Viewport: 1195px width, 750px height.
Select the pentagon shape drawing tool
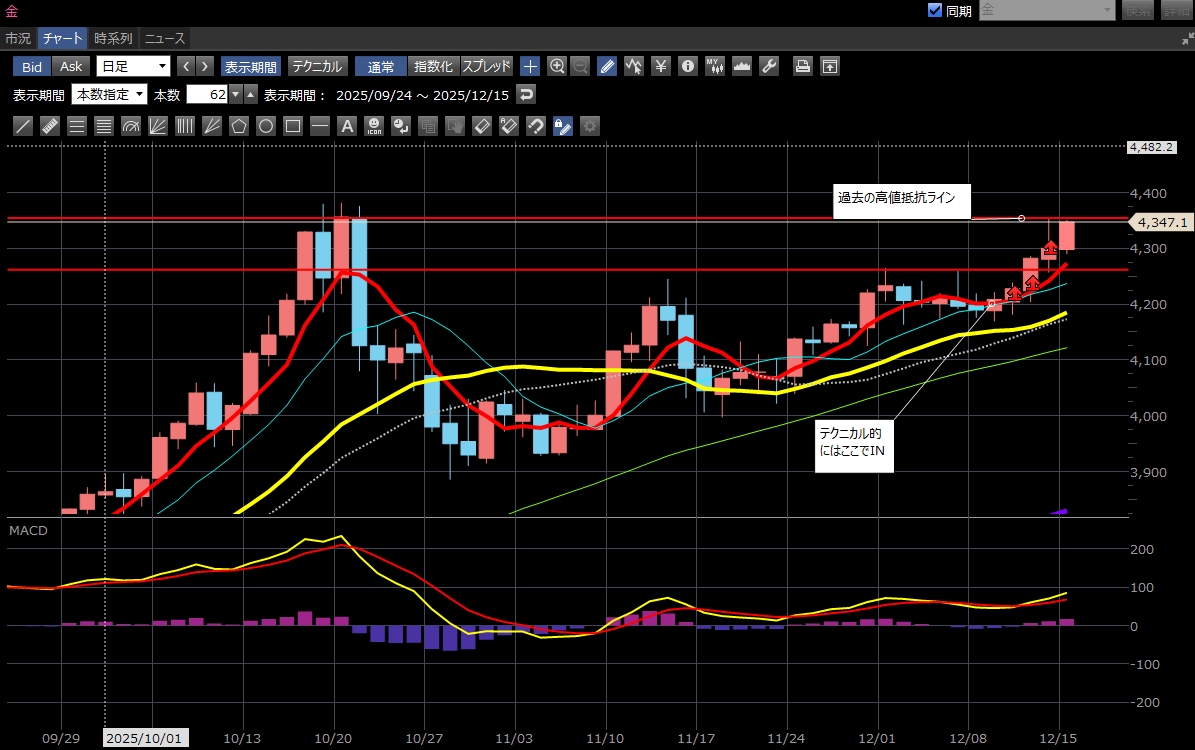[x=238, y=127]
